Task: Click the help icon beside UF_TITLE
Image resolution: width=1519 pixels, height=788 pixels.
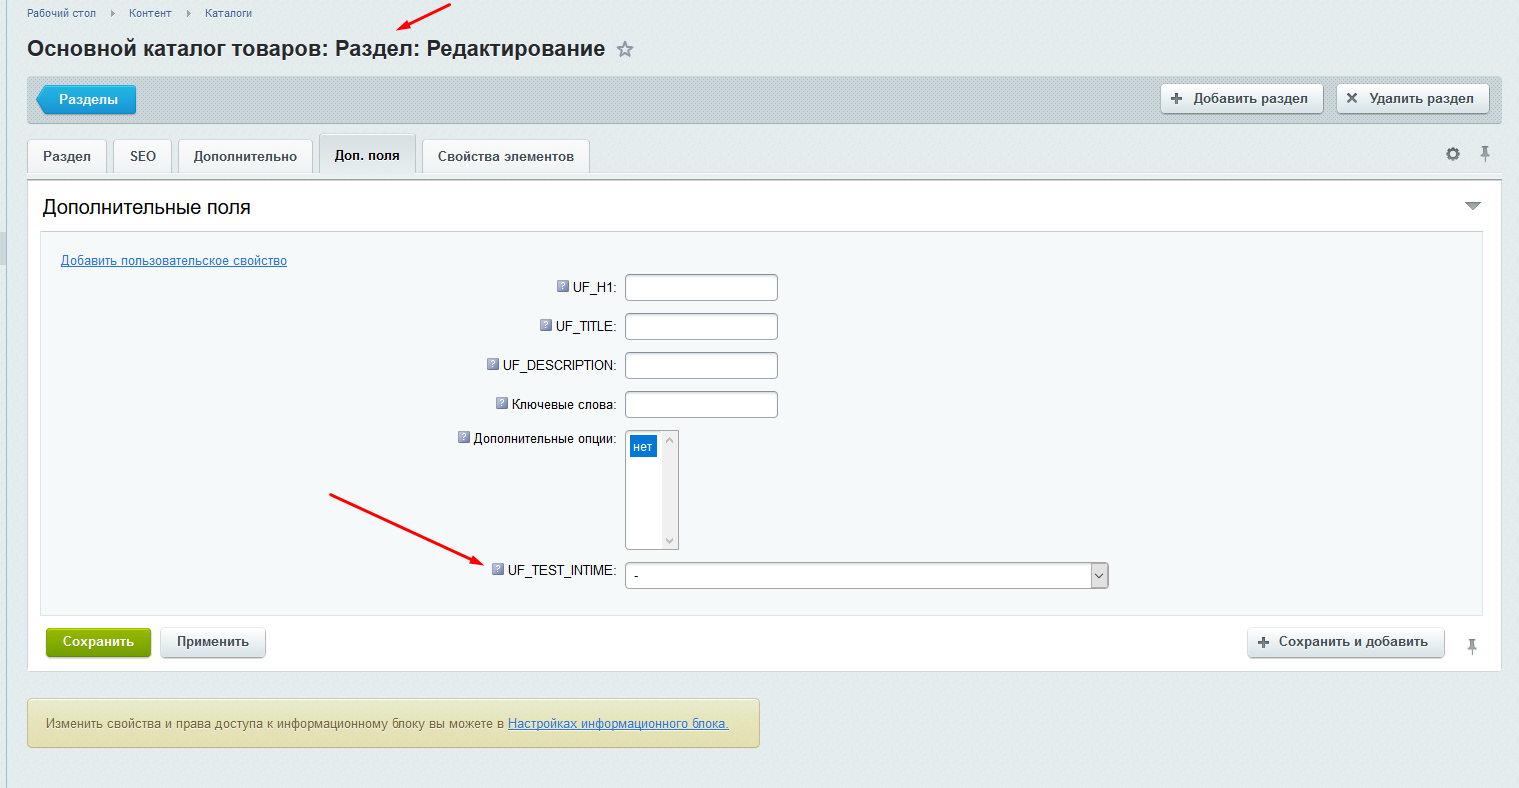Action: tap(546, 326)
